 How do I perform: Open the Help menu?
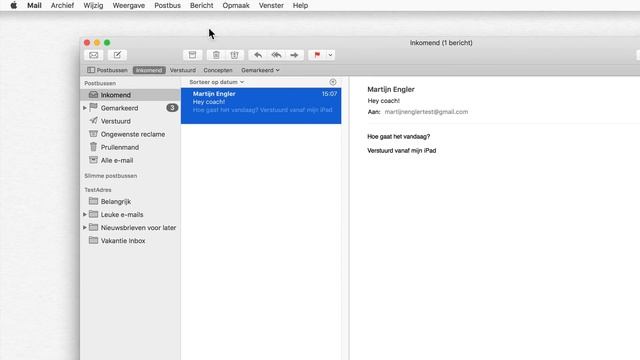300,5
